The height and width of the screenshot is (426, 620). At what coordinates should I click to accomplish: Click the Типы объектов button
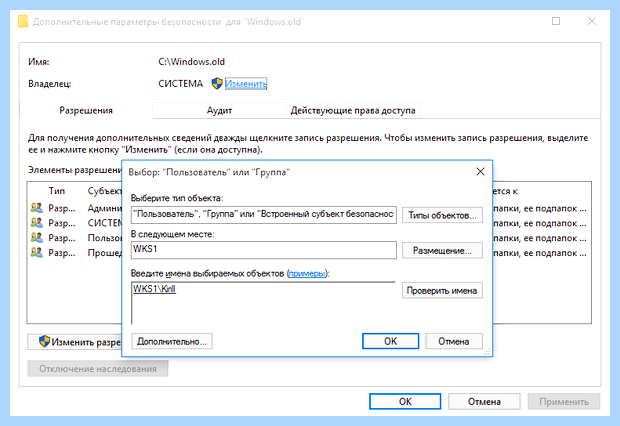[x=442, y=215]
